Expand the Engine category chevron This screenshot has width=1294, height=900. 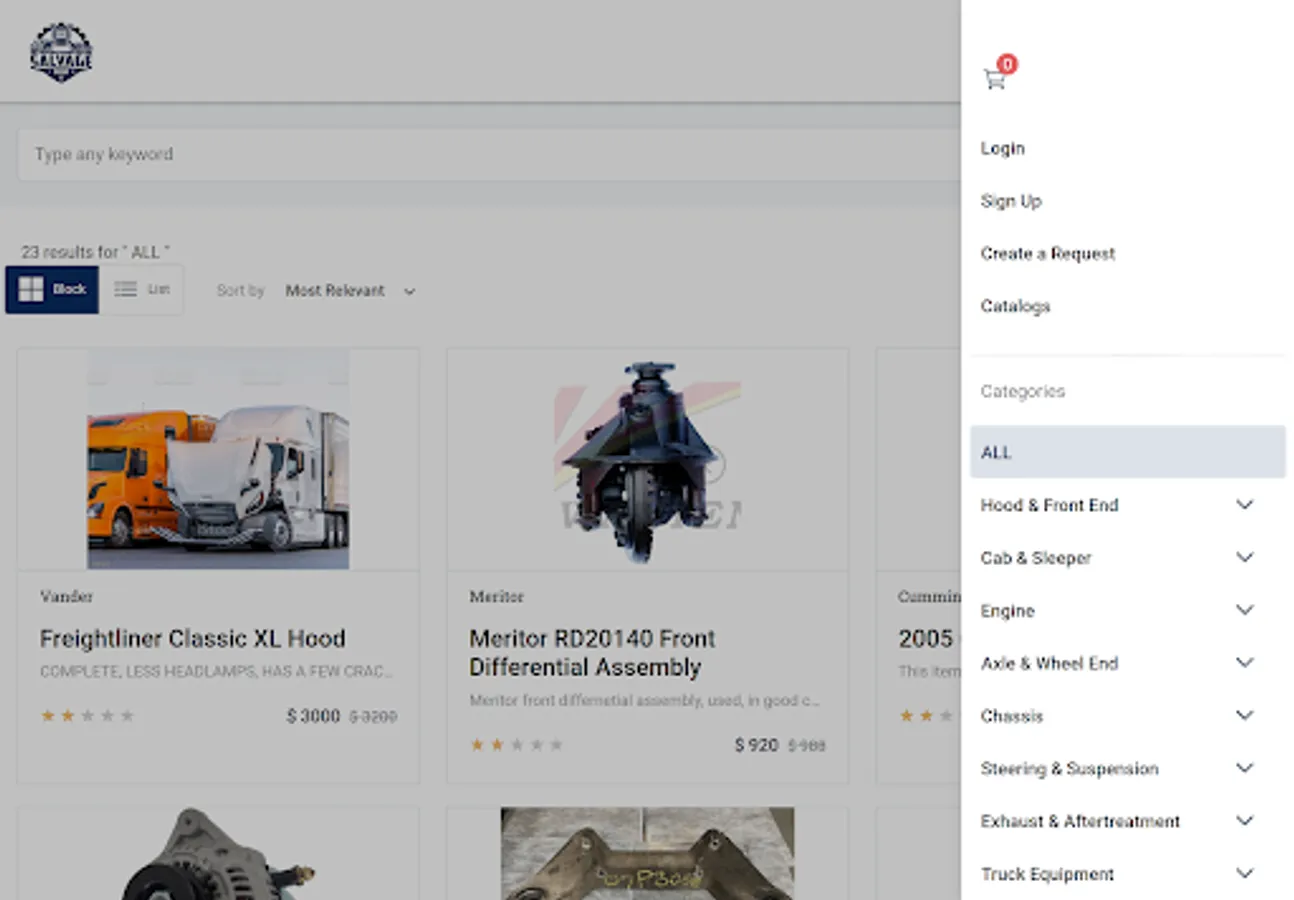point(1244,610)
